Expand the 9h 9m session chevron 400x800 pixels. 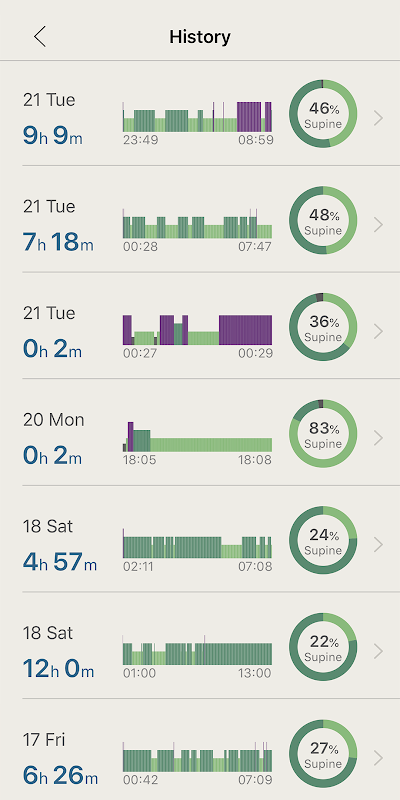click(x=378, y=118)
